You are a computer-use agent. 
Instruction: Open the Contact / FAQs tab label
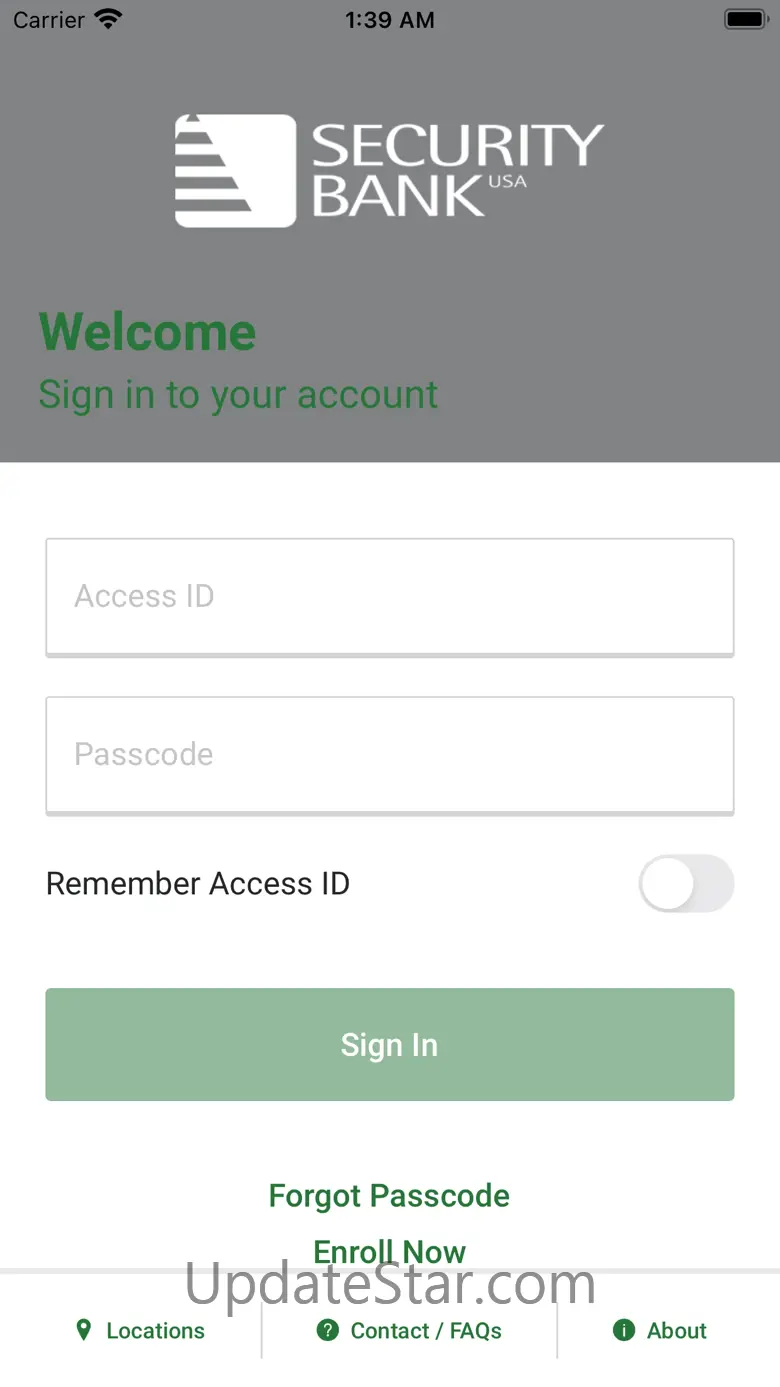pos(426,1331)
